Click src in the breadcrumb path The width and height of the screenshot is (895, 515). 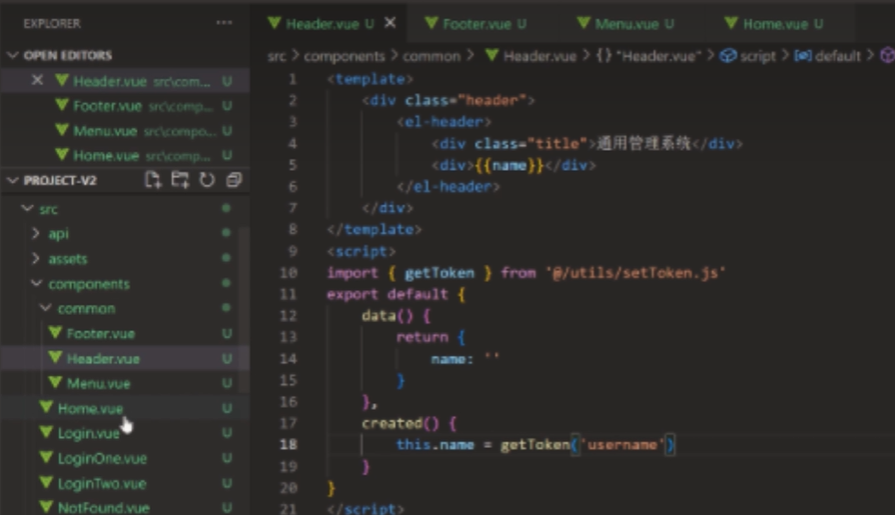point(276,56)
